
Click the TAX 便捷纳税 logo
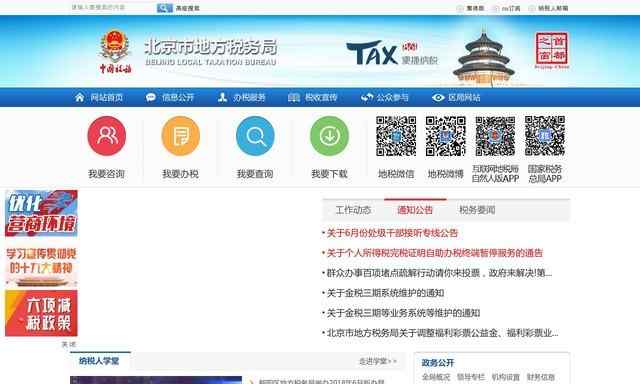[x=392, y=53]
